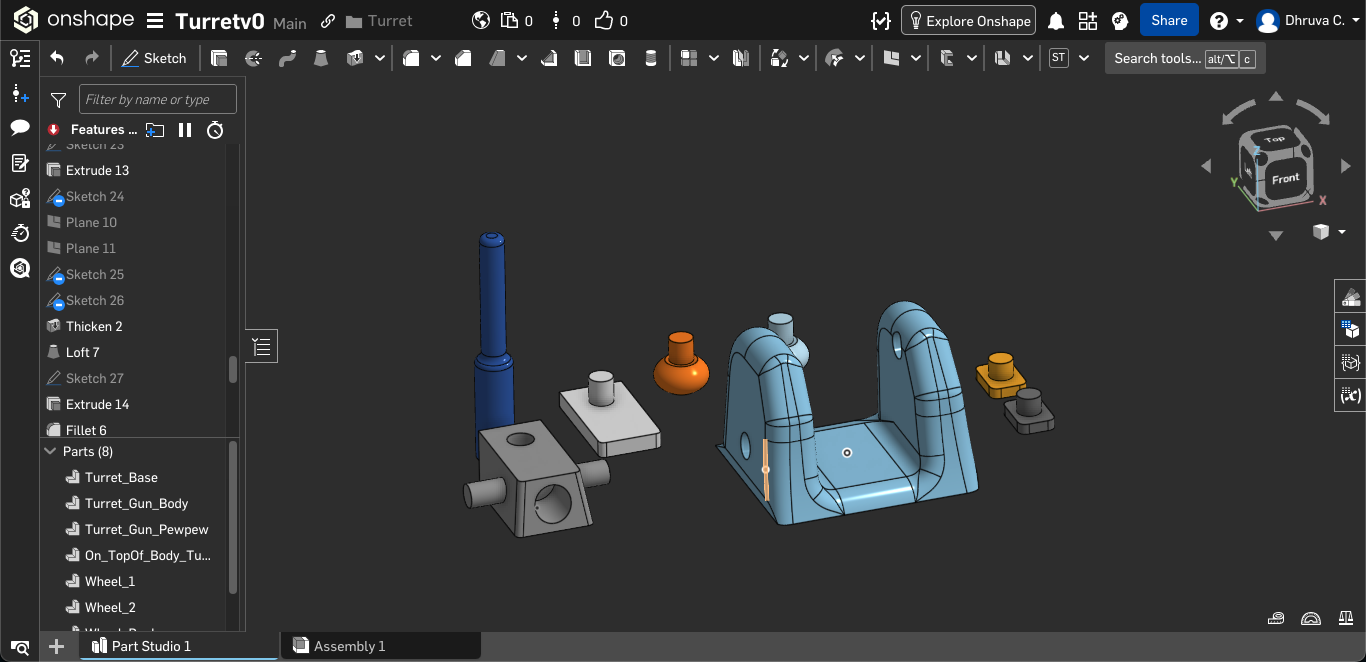This screenshot has height=662, width=1366.
Task: Select the Plane tool icon
Action: pos(892,58)
